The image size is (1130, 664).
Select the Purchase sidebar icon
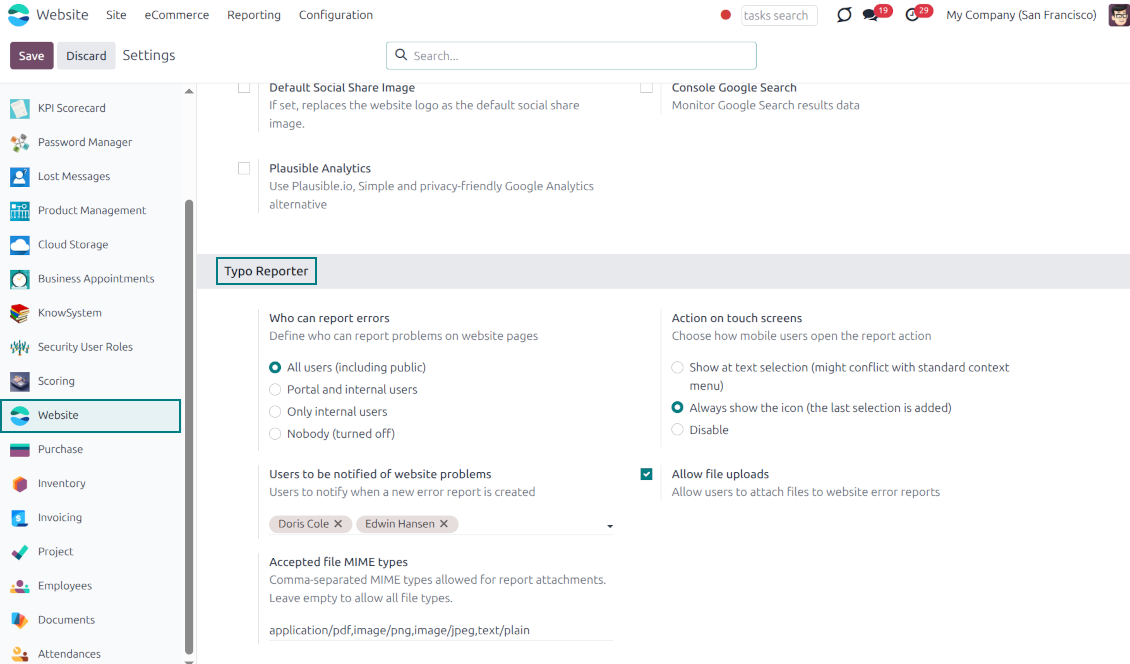18,449
